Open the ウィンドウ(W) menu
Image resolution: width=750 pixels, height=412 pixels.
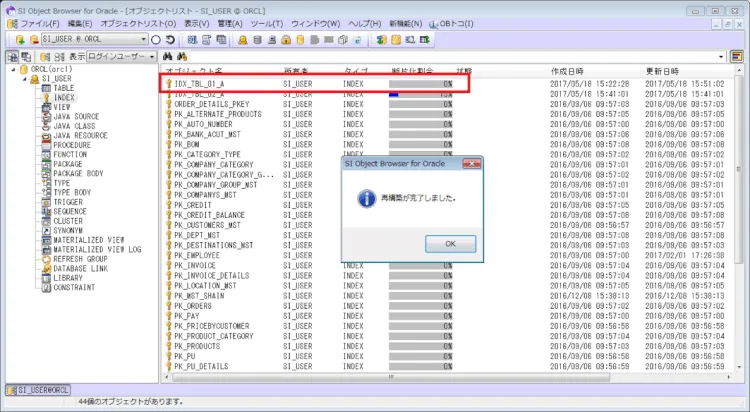[316, 23]
